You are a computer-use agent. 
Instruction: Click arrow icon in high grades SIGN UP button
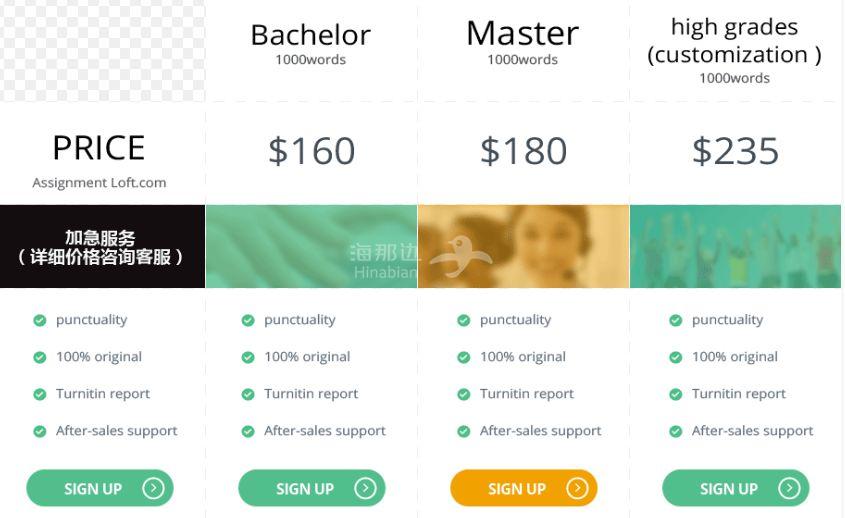coord(789,488)
